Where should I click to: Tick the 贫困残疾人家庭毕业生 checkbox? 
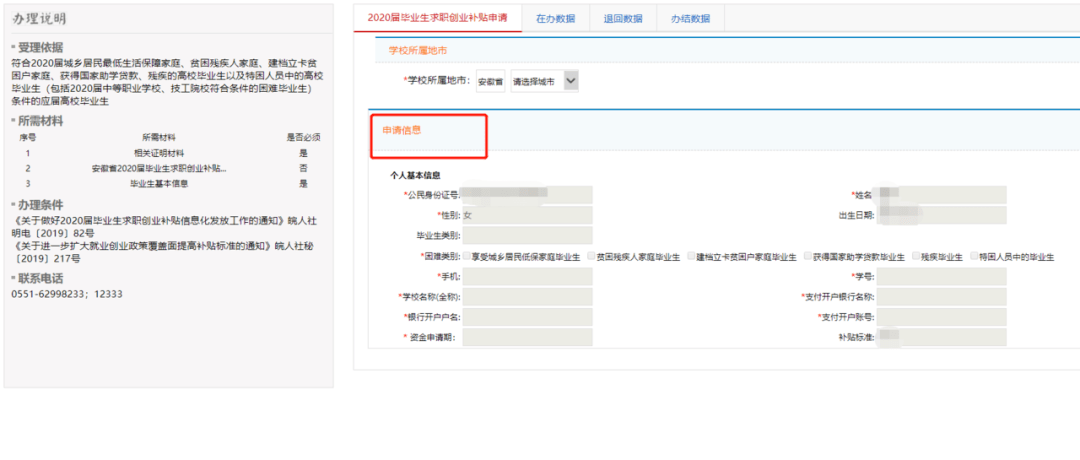(591, 256)
